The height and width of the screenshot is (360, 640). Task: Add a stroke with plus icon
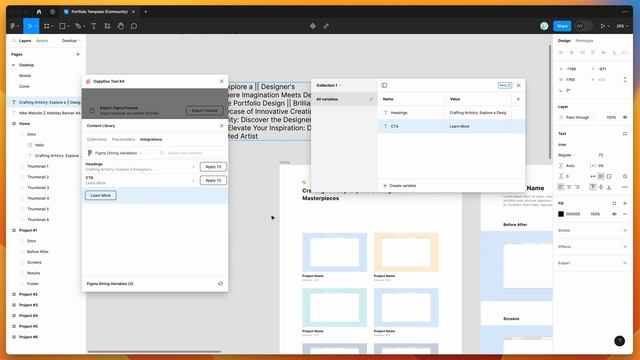coord(625,231)
